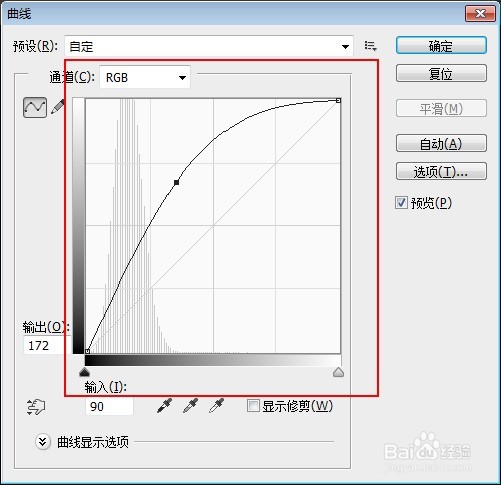Image resolution: width=501 pixels, height=485 pixels.
Task: Select the black point input slider
Action: [x=85, y=372]
